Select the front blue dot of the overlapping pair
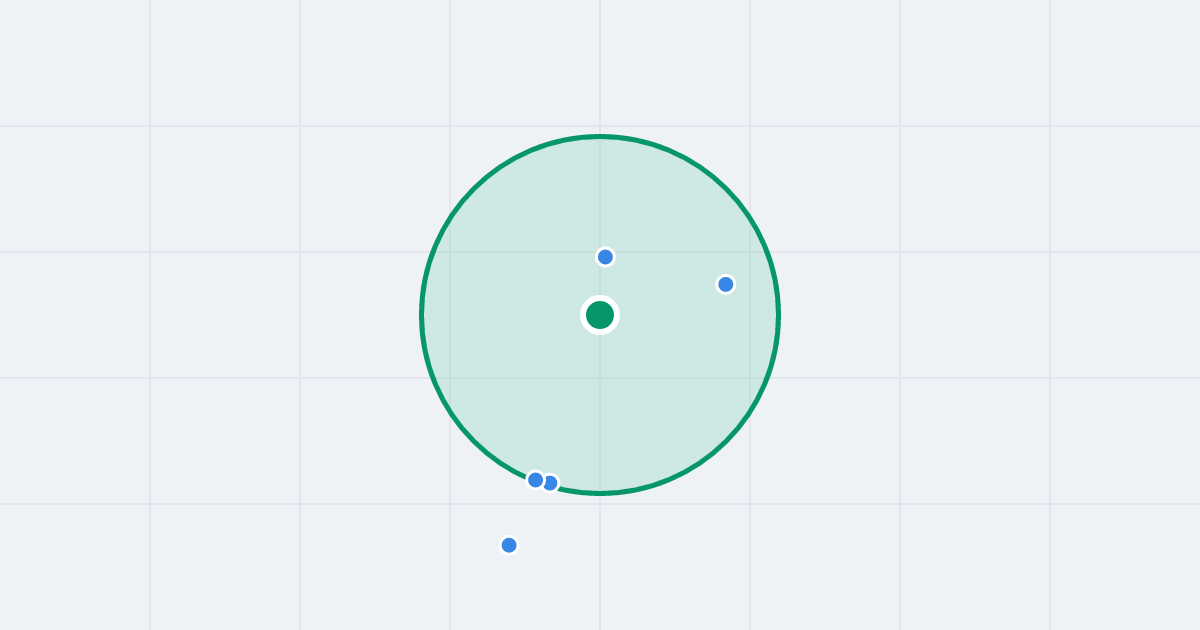 (536, 480)
